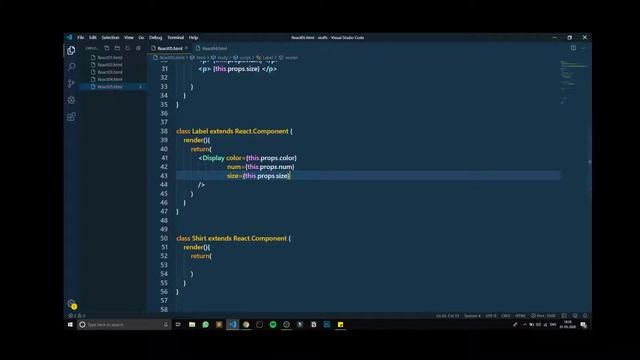
Task: Open Spotify from the taskbar
Action: [x=273, y=324]
